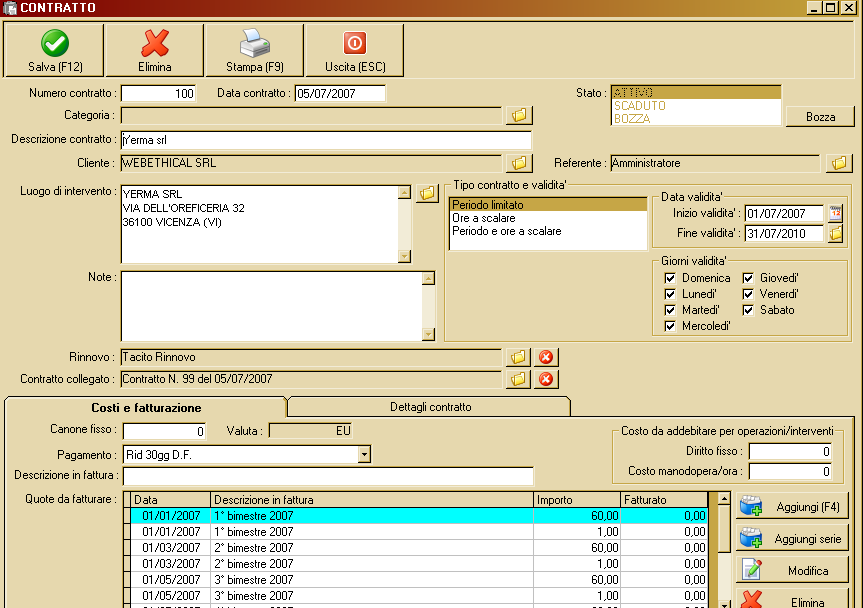The height and width of the screenshot is (608, 863).
Task: Click the Bozza button
Action: [820, 117]
